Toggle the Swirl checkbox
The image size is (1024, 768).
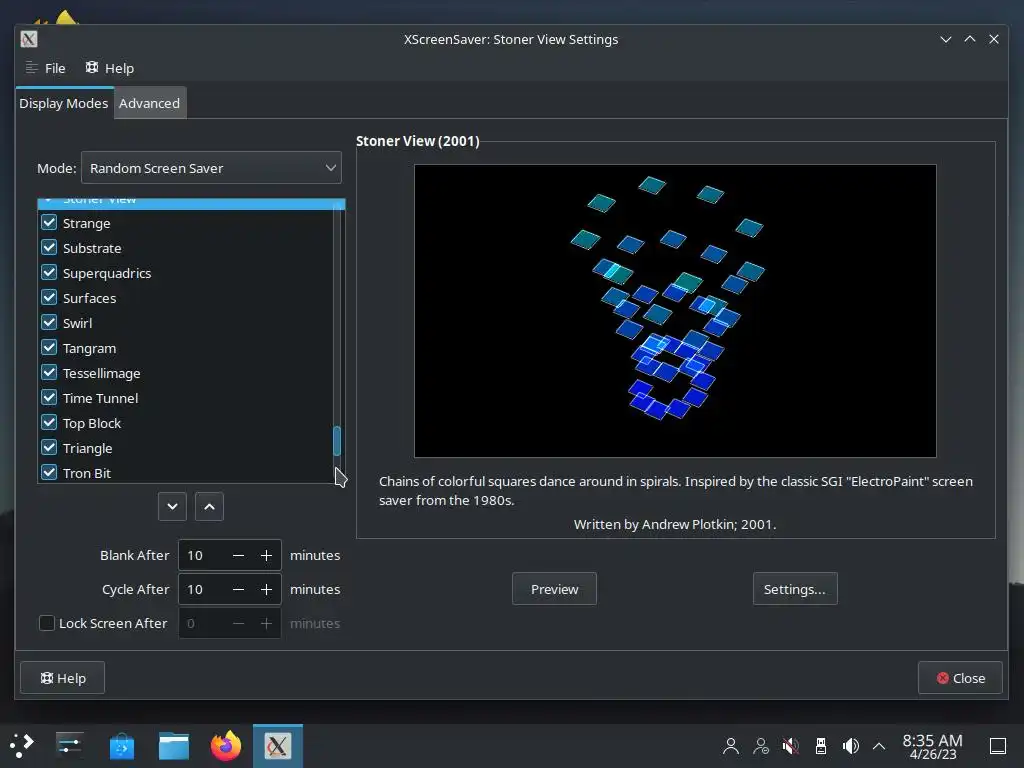point(49,323)
